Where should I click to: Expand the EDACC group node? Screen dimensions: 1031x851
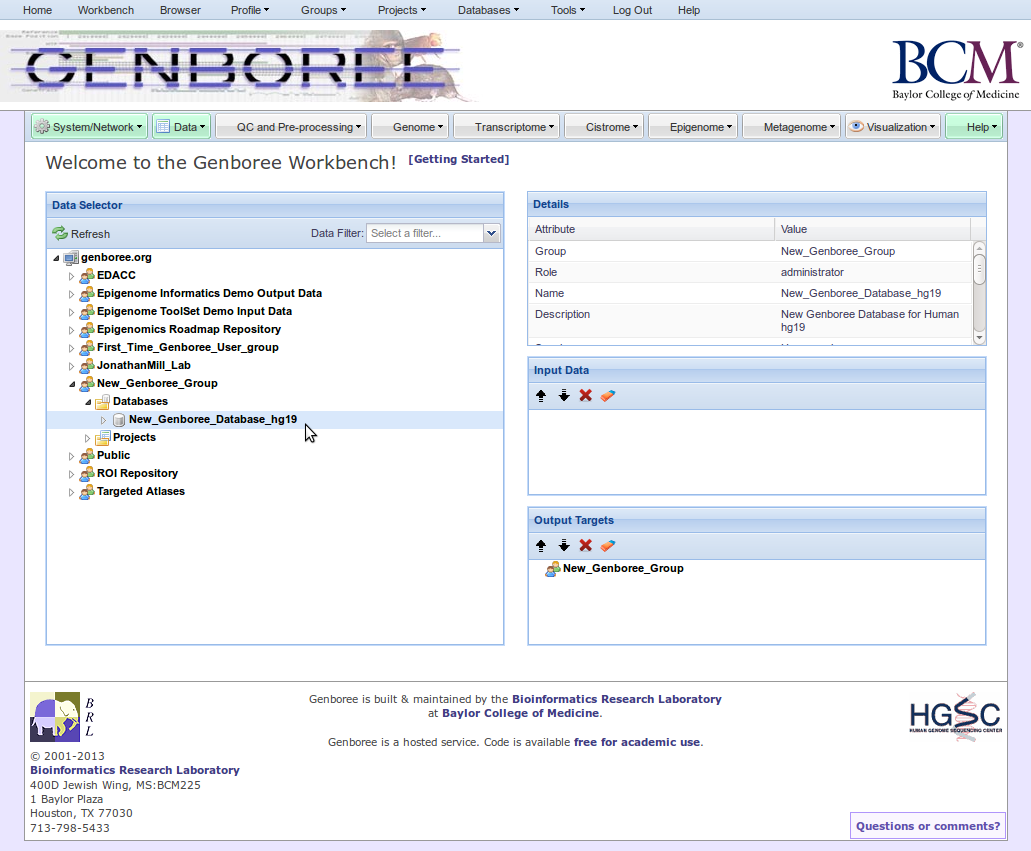pyautogui.click(x=71, y=276)
